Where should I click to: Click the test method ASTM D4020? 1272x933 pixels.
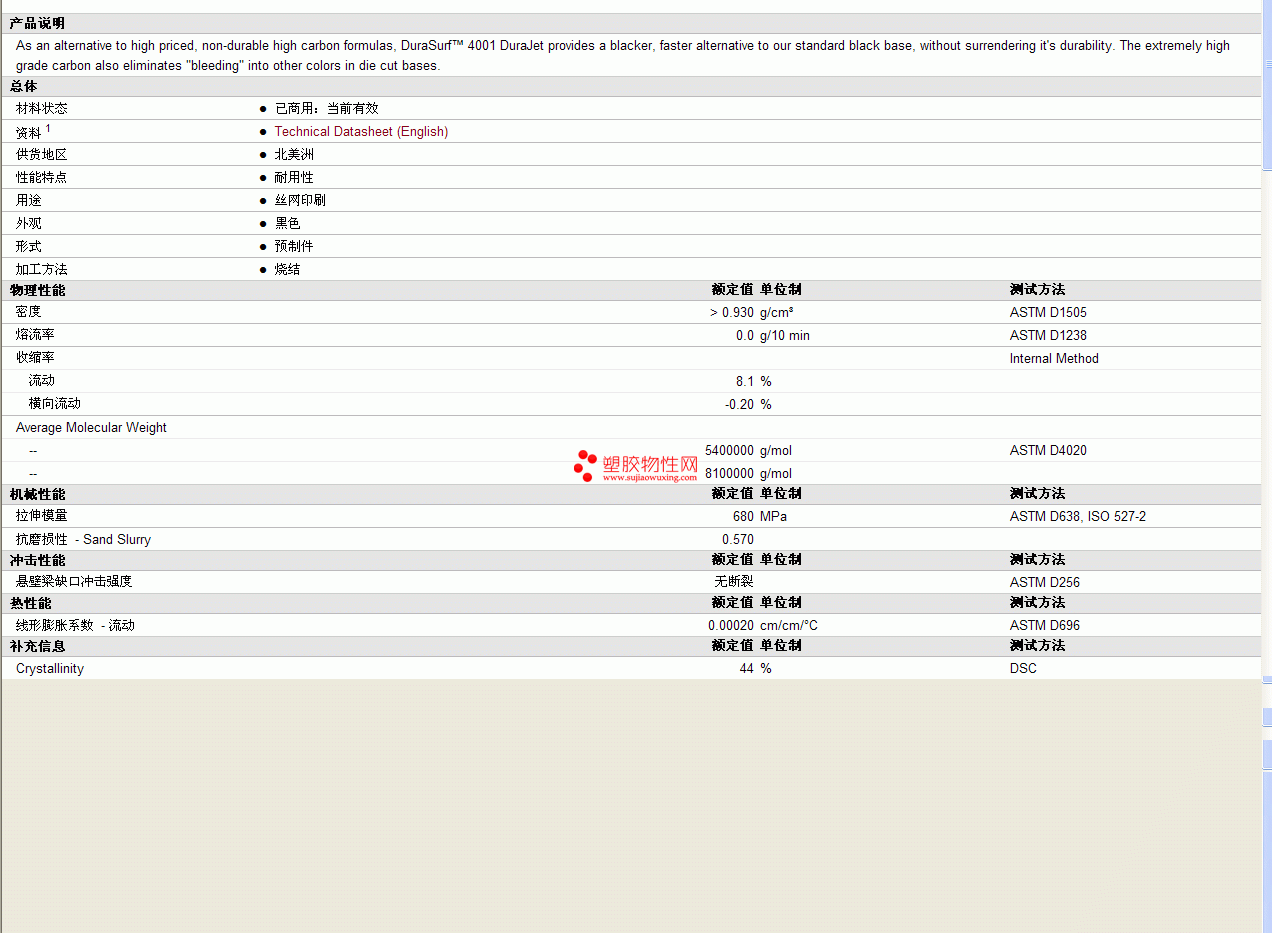[1048, 450]
